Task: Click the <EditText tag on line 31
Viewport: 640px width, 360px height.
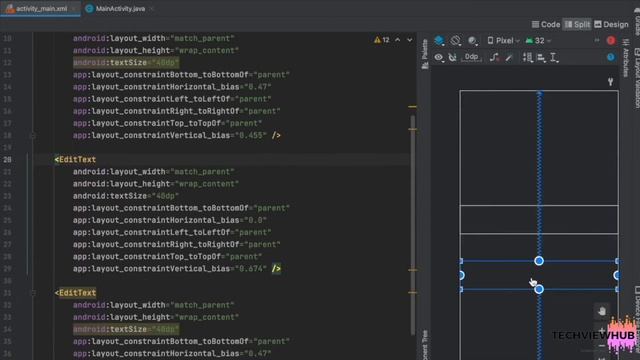Action: pyautogui.click(x=75, y=293)
